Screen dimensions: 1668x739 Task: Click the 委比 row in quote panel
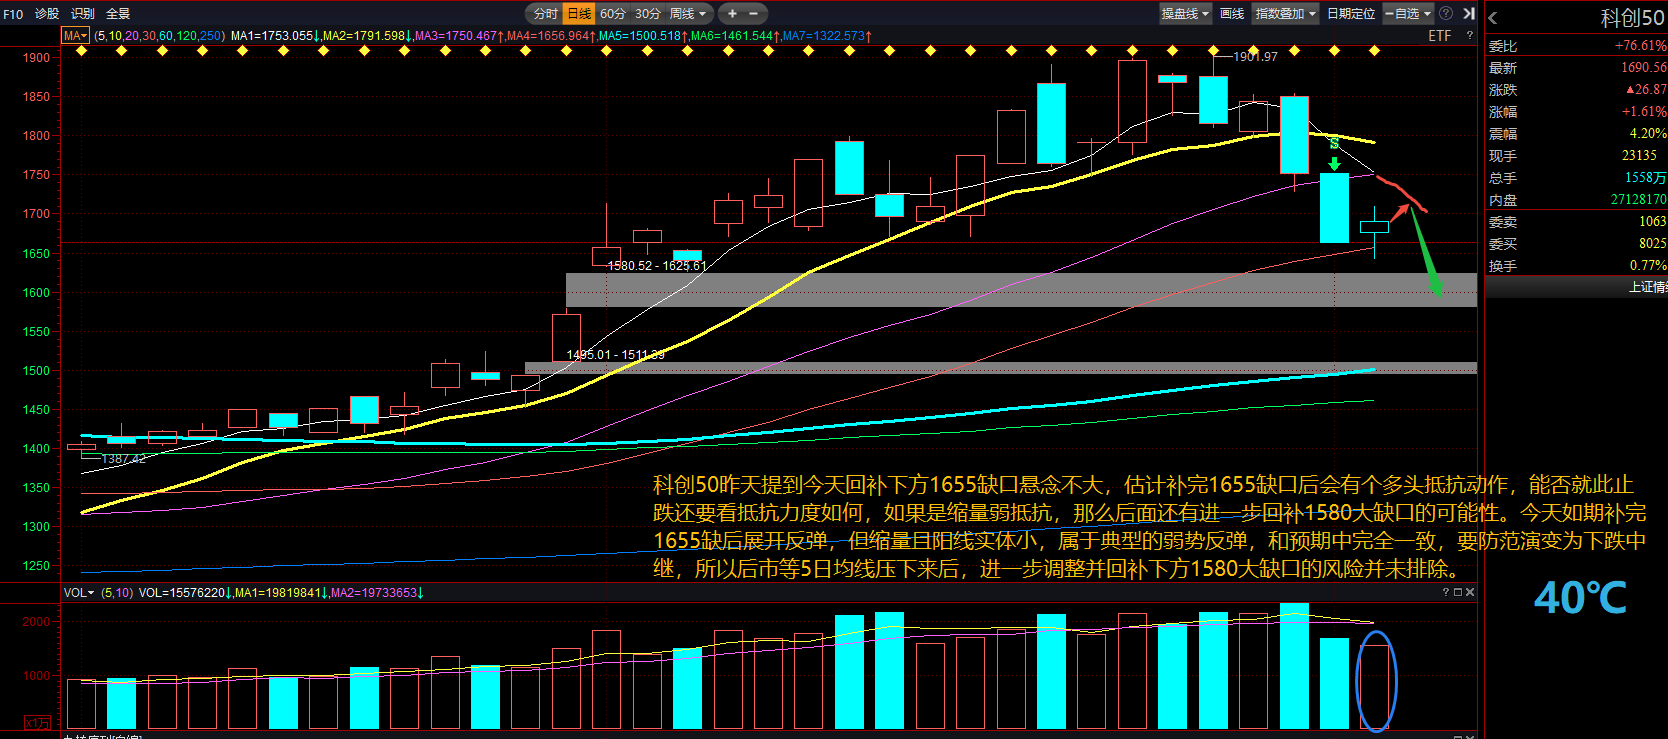click(1576, 46)
